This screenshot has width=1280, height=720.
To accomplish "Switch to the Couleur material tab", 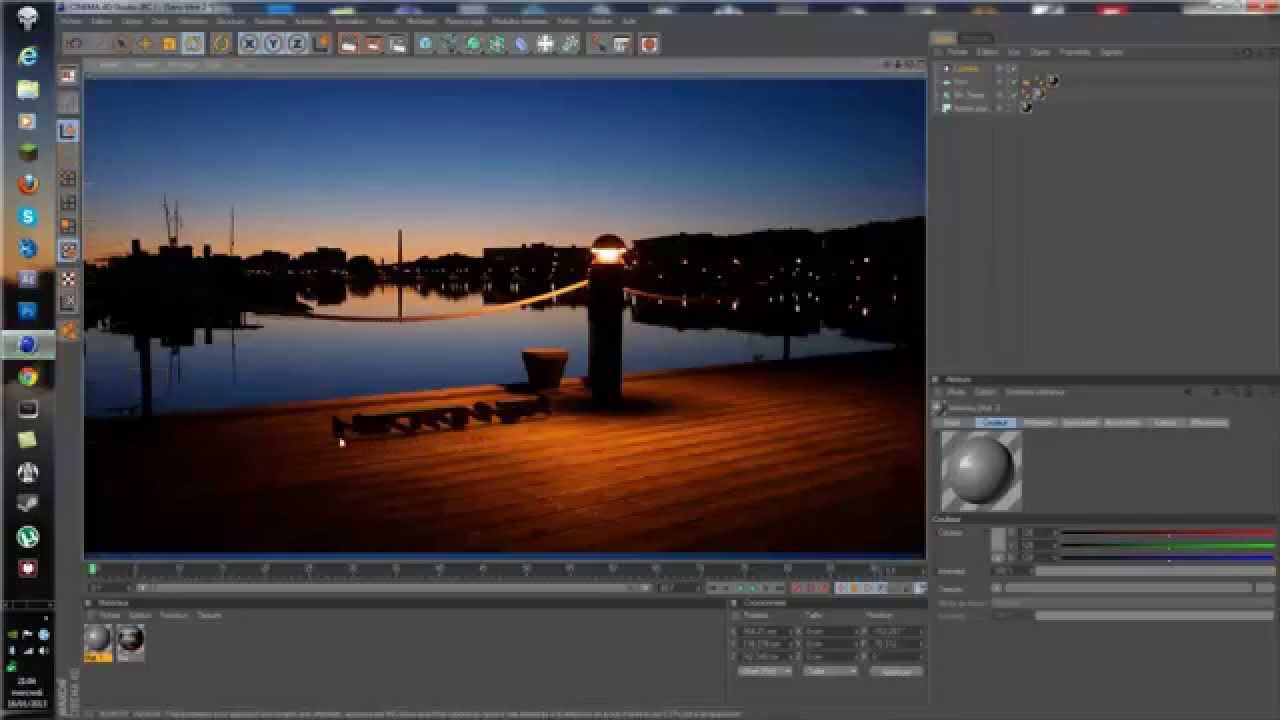I will 995,423.
